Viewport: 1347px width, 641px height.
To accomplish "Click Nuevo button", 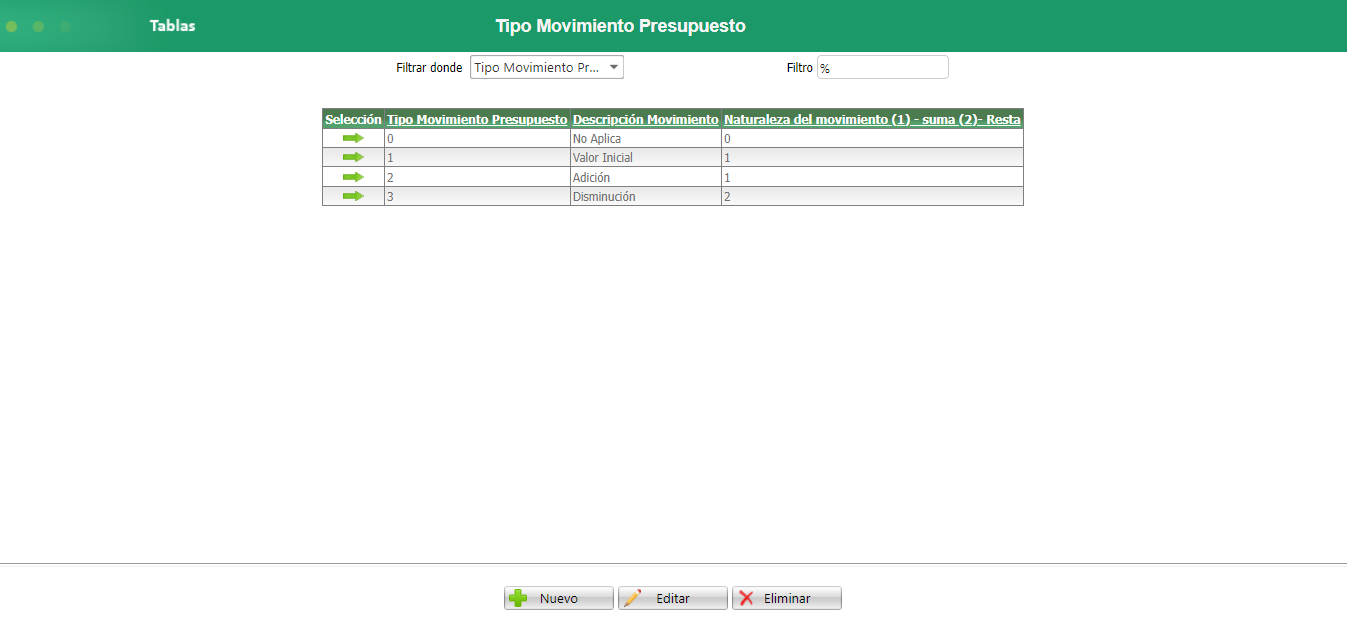I will point(559,598).
